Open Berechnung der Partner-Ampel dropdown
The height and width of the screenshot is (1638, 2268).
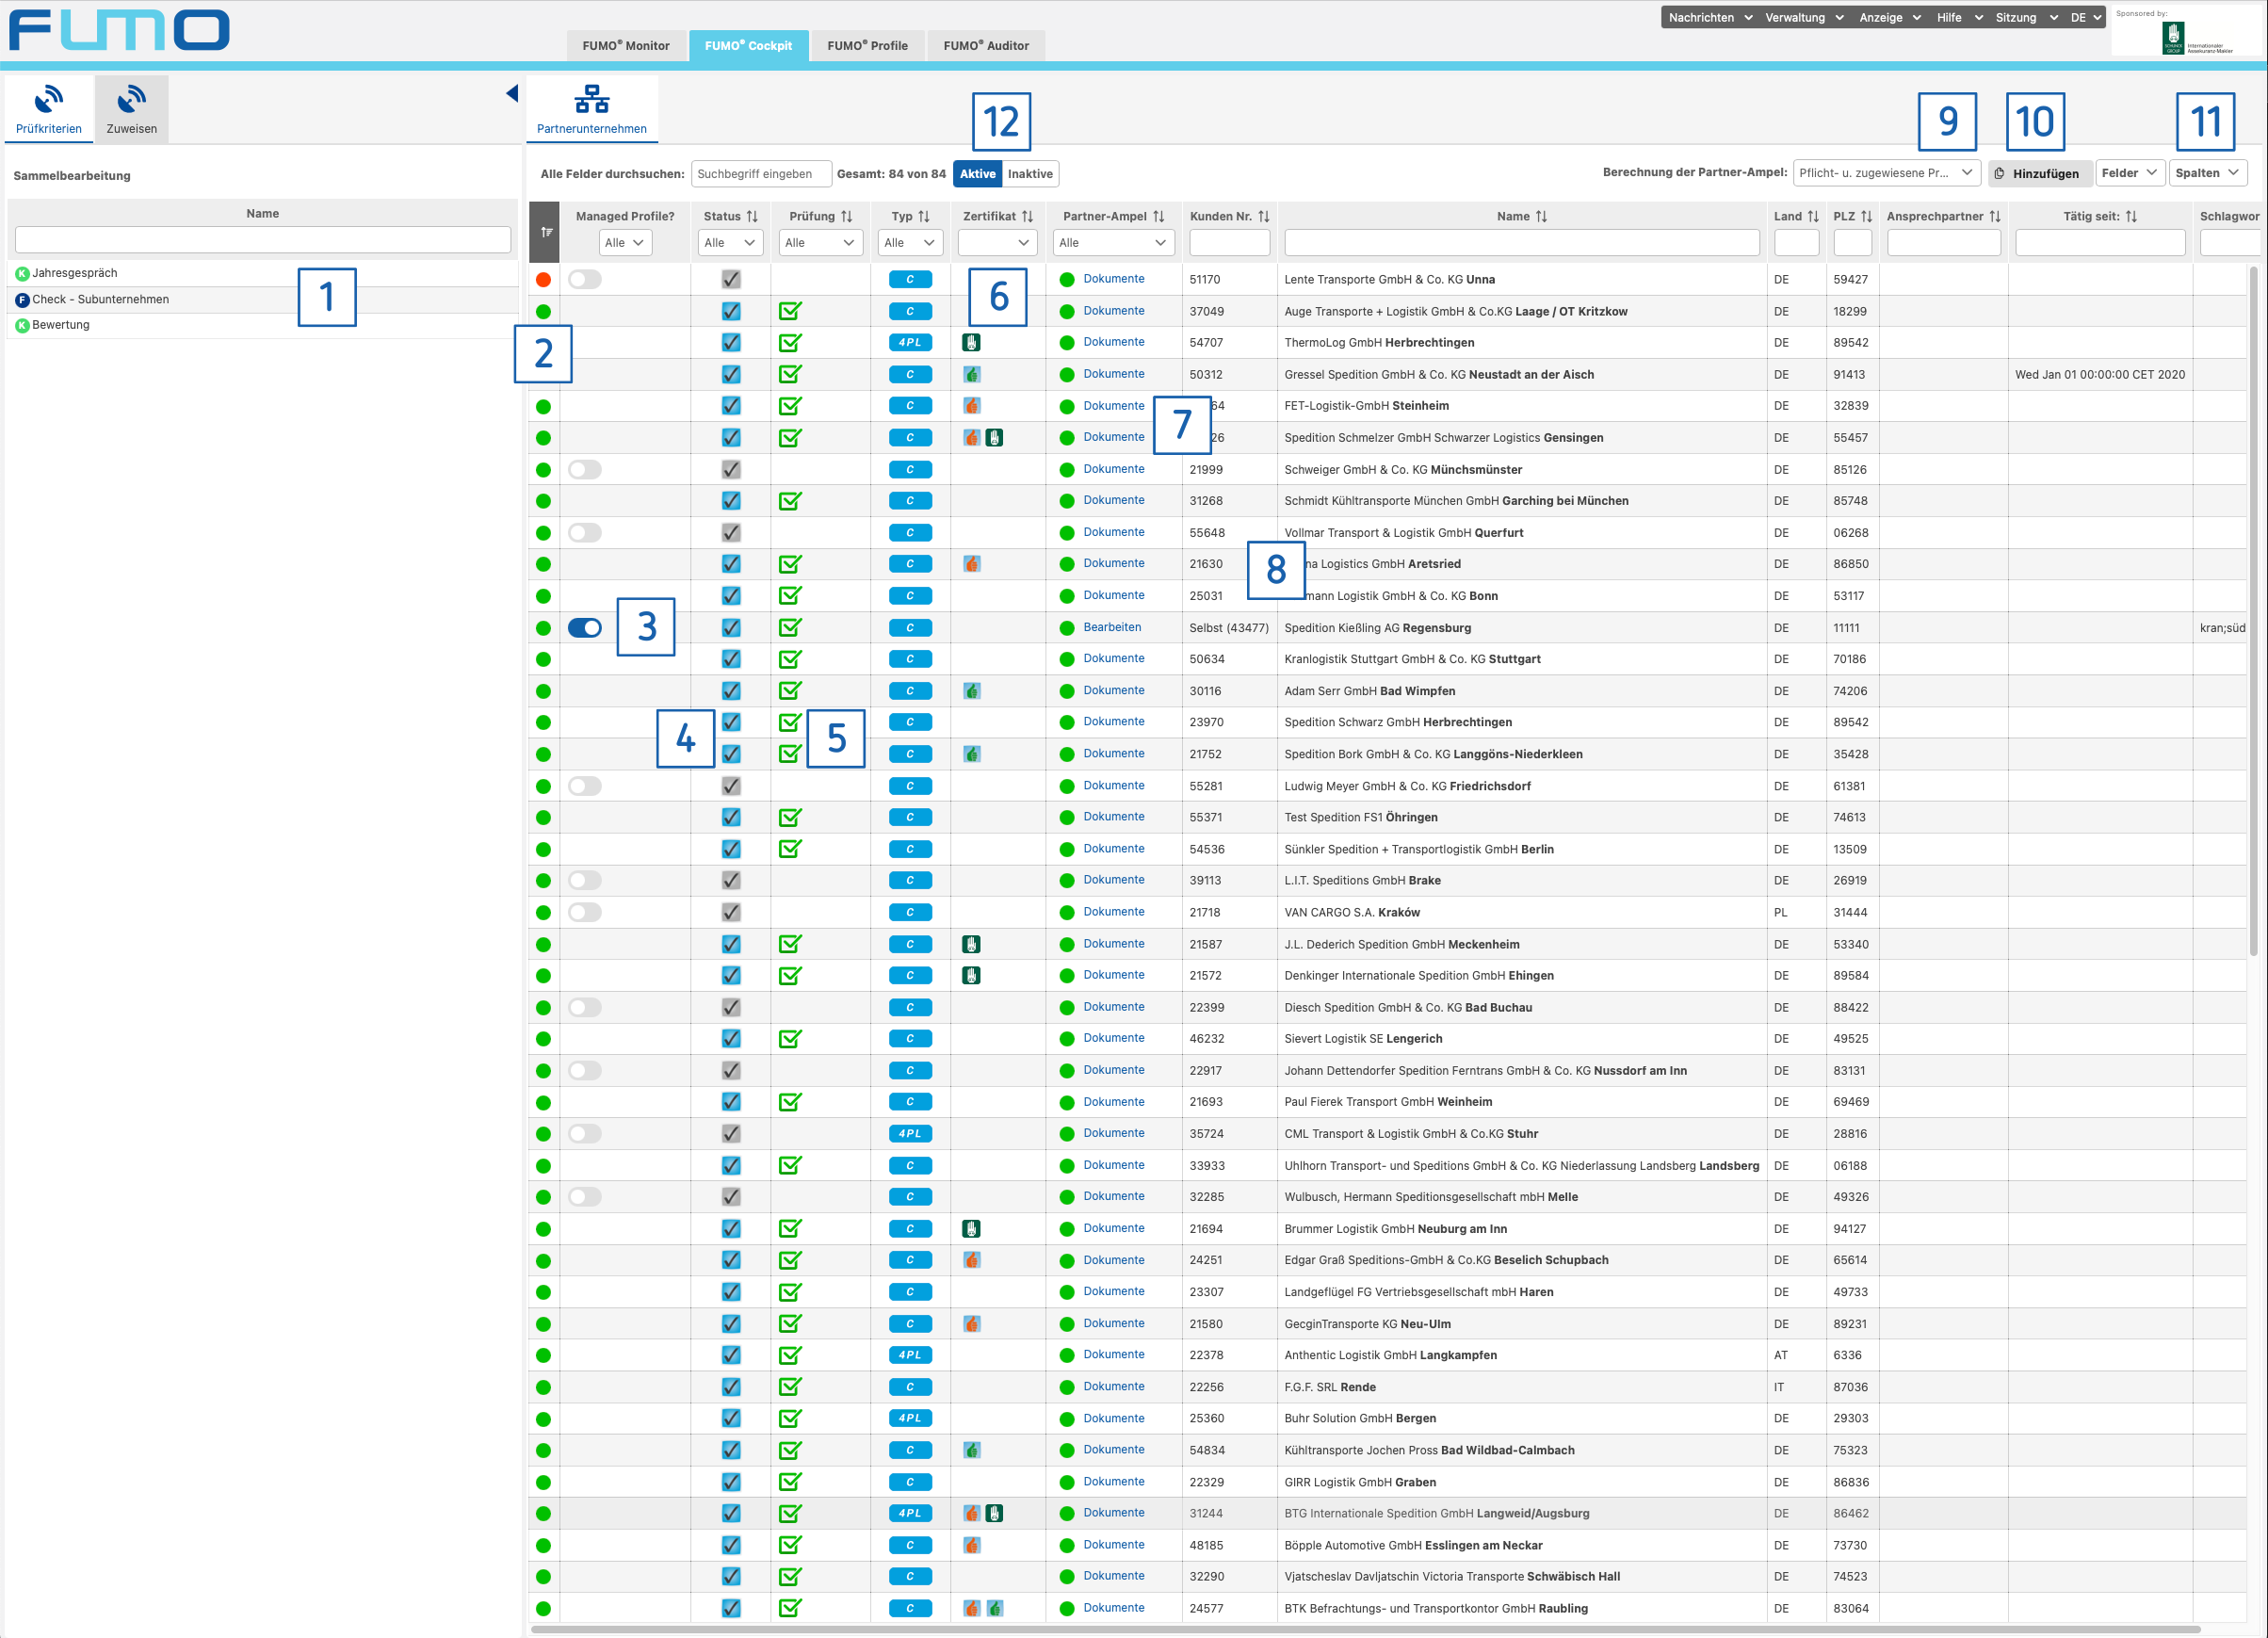click(1886, 173)
